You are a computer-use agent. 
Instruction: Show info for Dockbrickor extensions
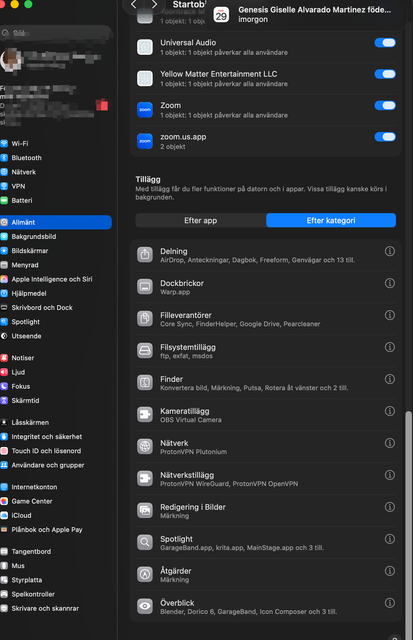[390, 283]
